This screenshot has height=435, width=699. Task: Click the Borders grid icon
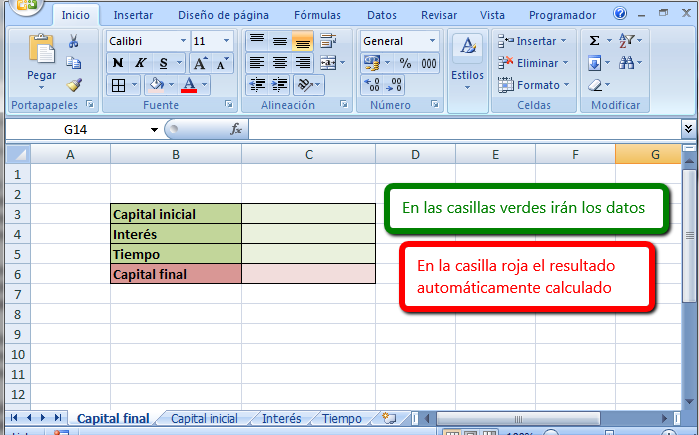click(119, 85)
